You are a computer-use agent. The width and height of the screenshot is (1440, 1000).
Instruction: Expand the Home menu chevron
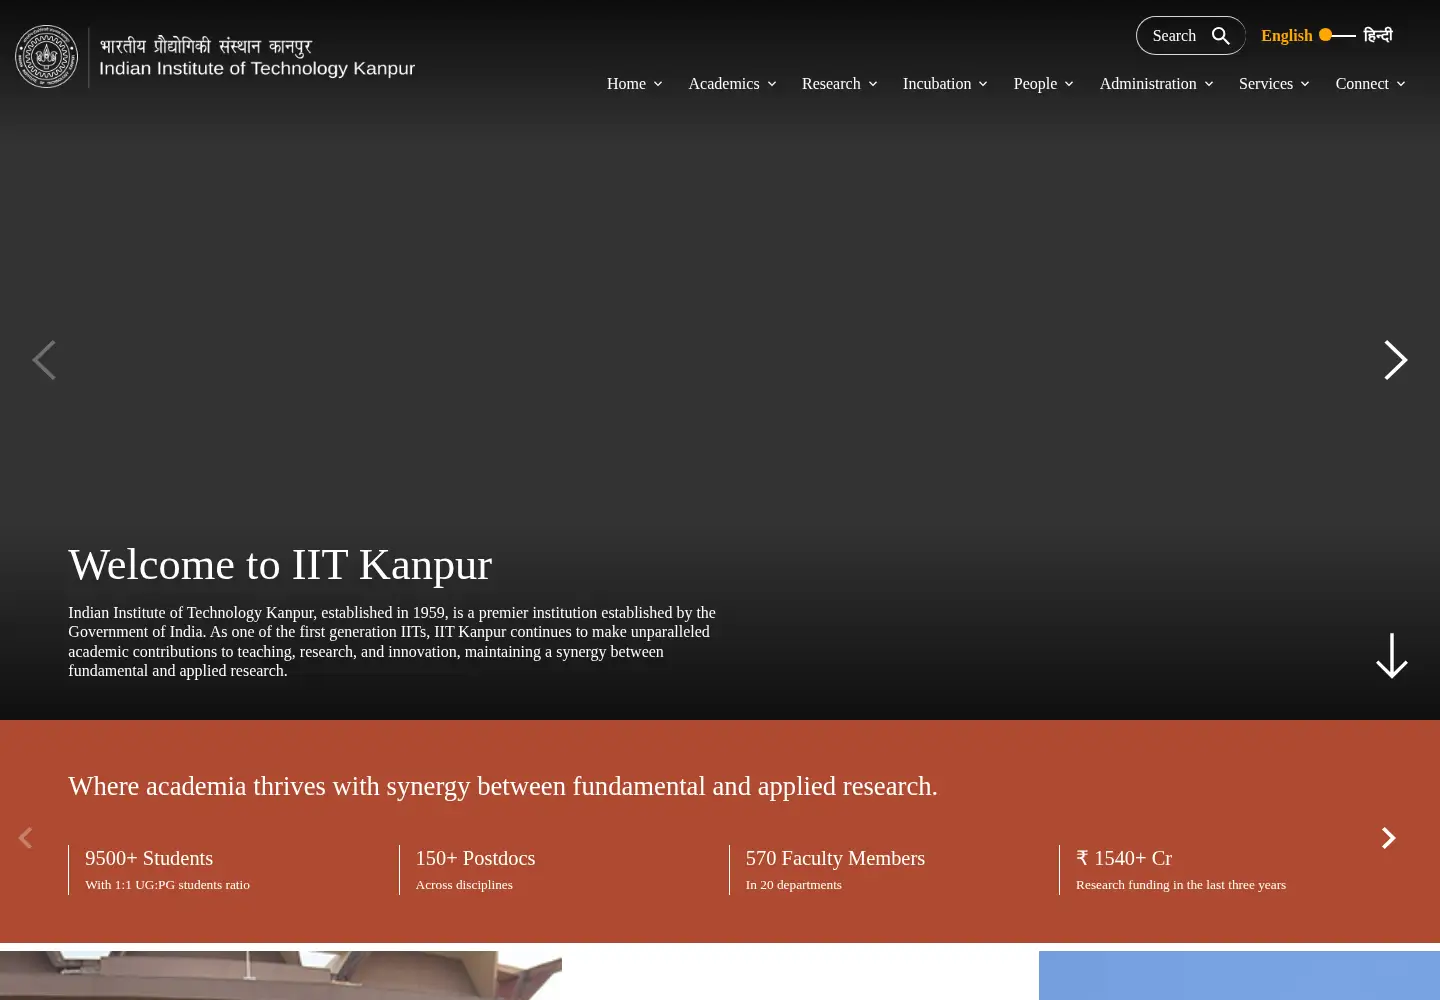658,84
